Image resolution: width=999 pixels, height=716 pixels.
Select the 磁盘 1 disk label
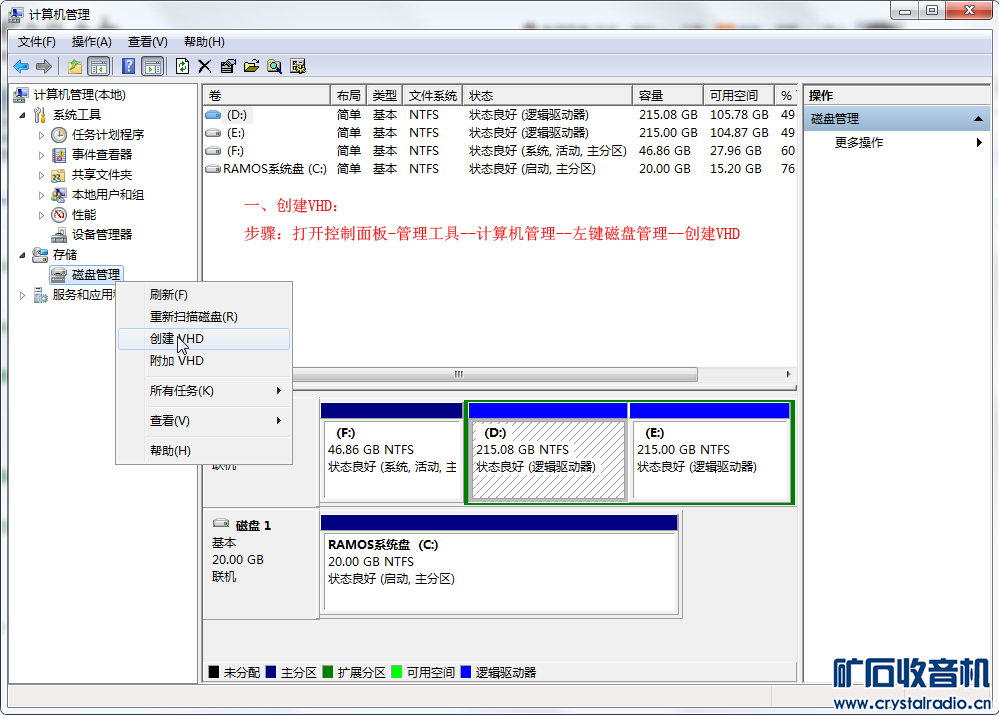coord(253,526)
